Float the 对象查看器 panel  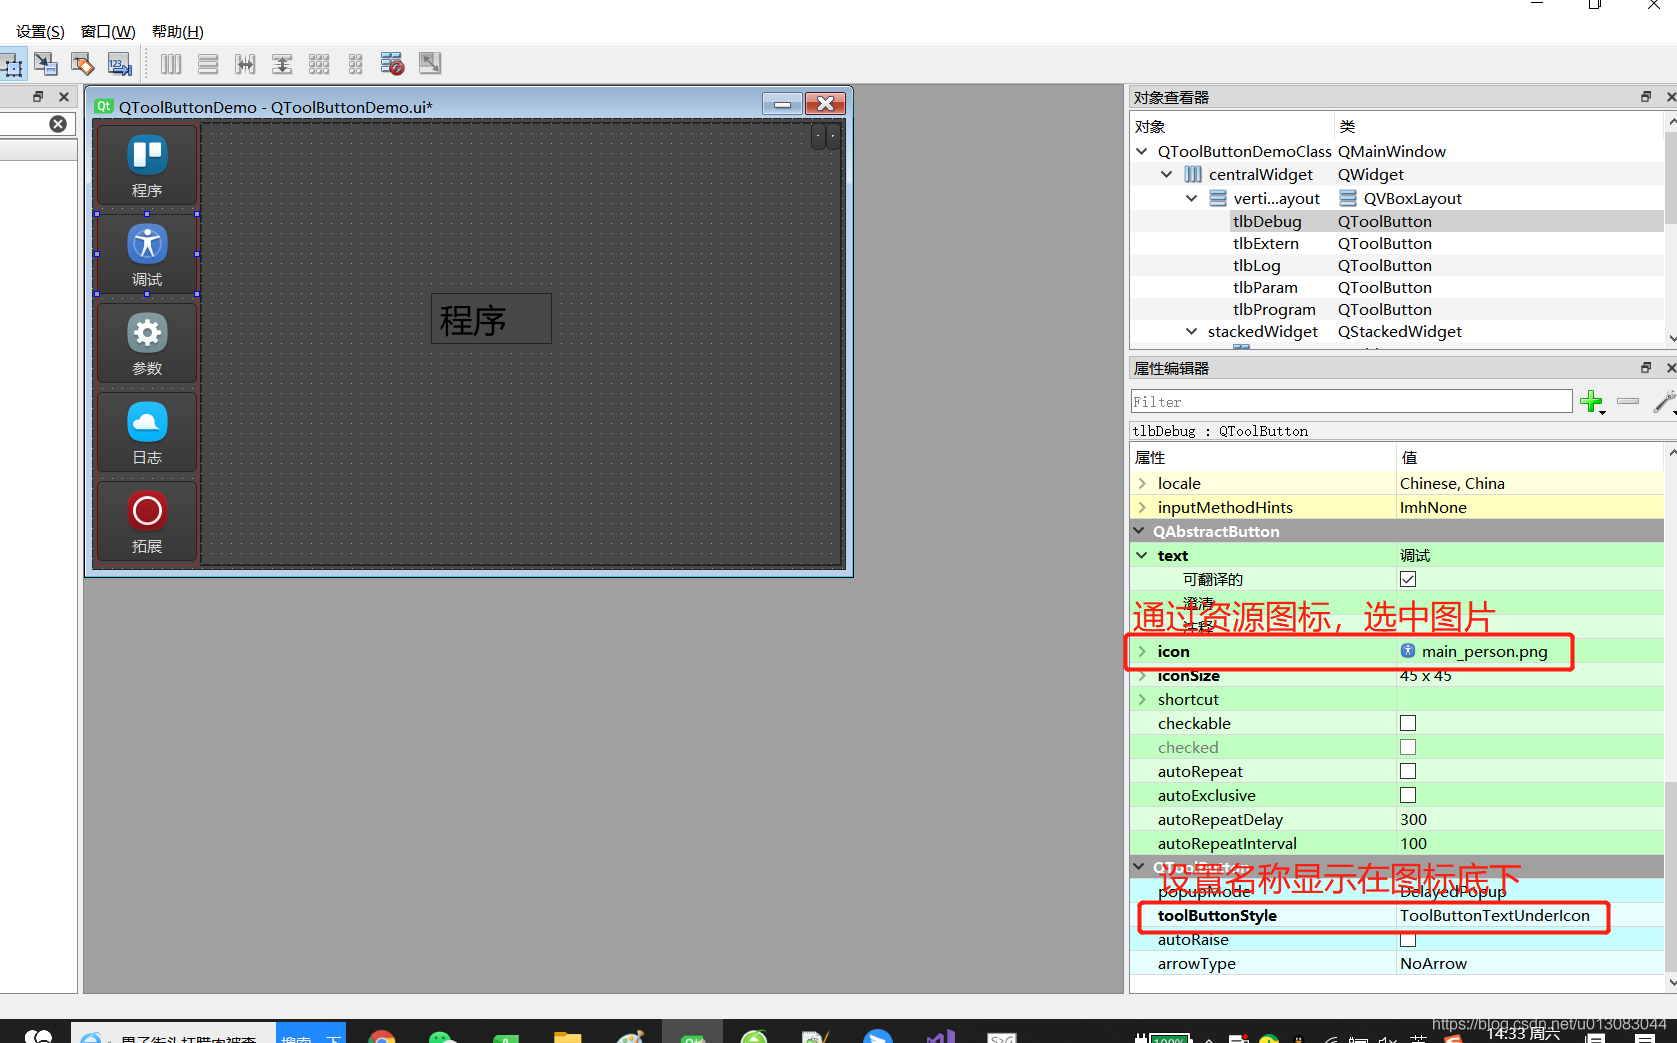point(1646,97)
